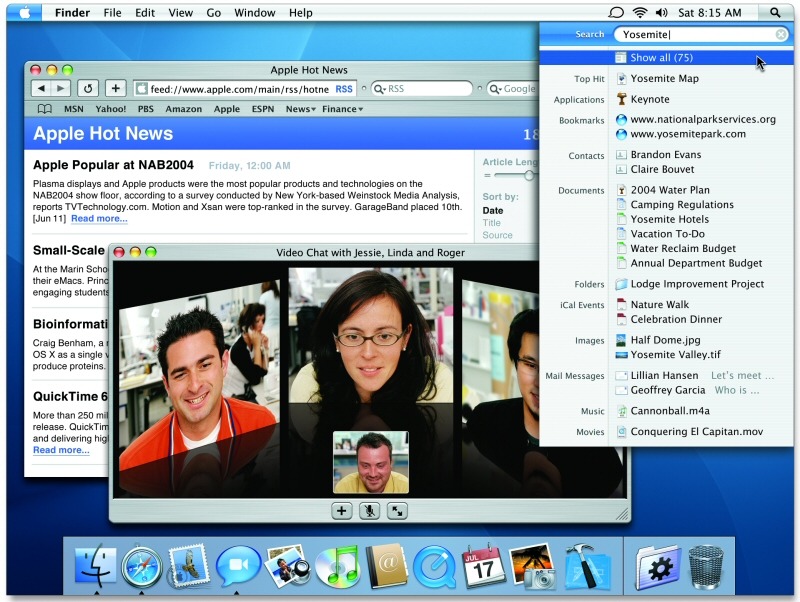This screenshot has height=602, width=800.
Task: Launch QuickTime Player from Dock
Action: [434, 567]
